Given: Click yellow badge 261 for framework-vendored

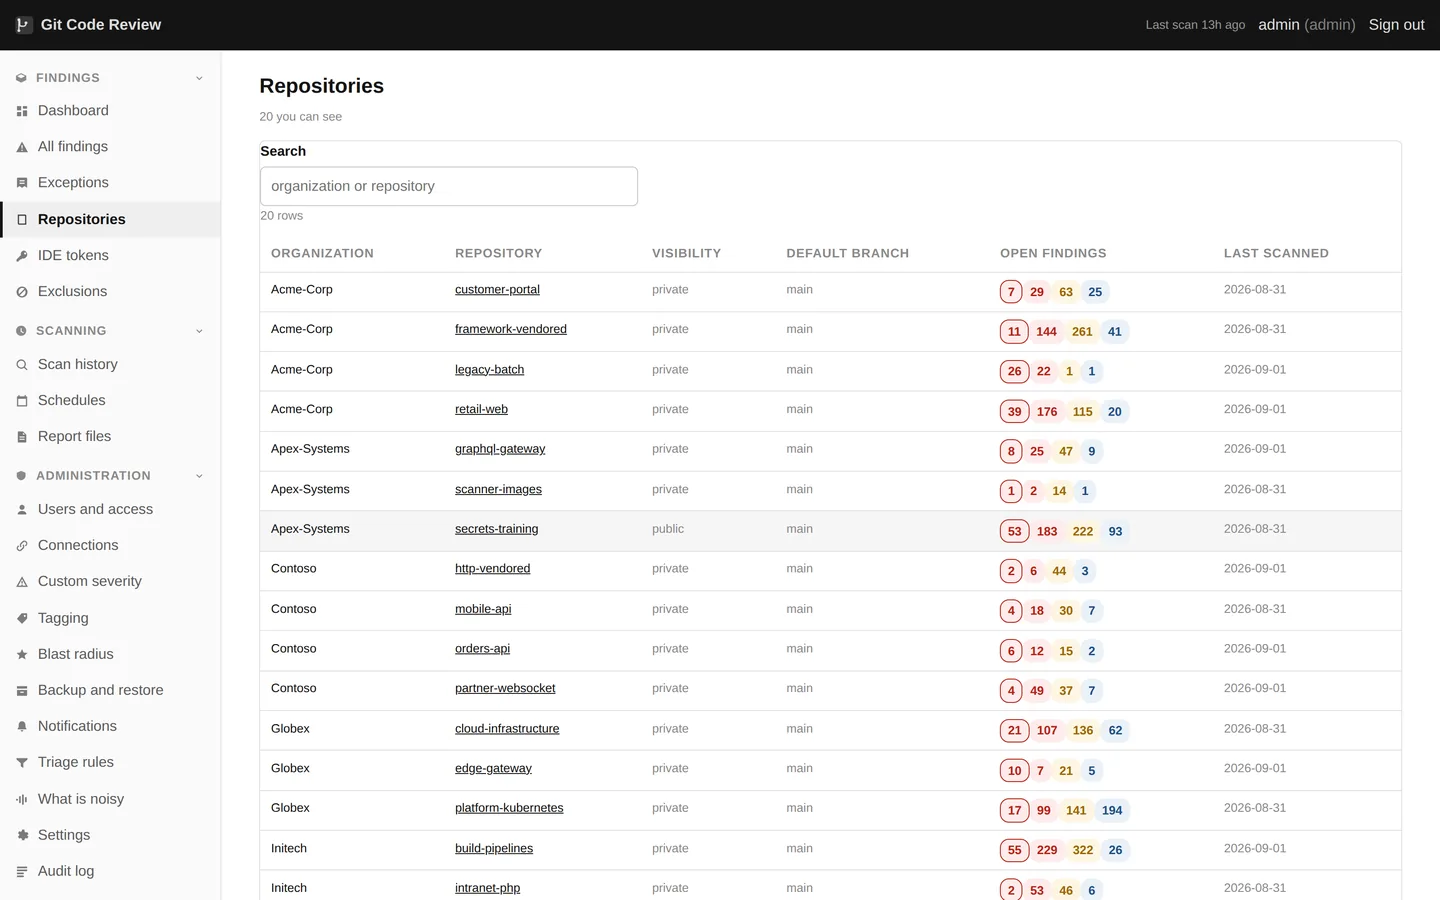Looking at the screenshot, I should 1082,332.
